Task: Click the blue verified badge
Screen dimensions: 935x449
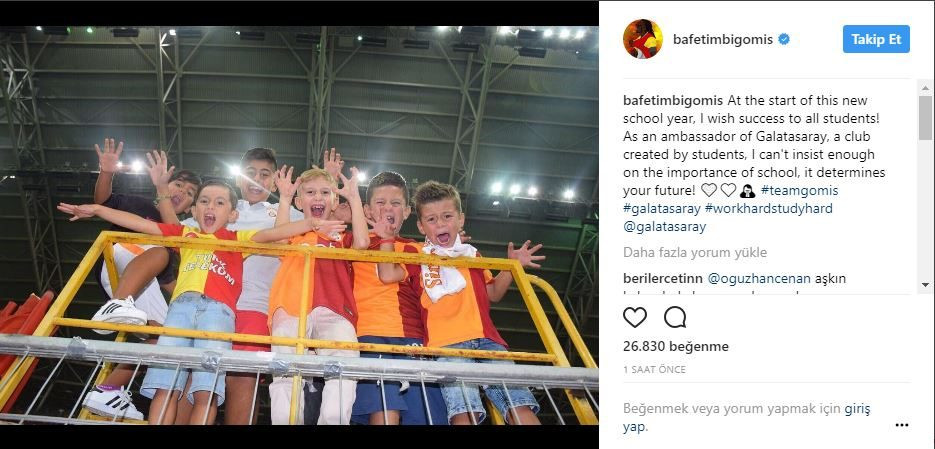Action: pyautogui.click(x=784, y=39)
